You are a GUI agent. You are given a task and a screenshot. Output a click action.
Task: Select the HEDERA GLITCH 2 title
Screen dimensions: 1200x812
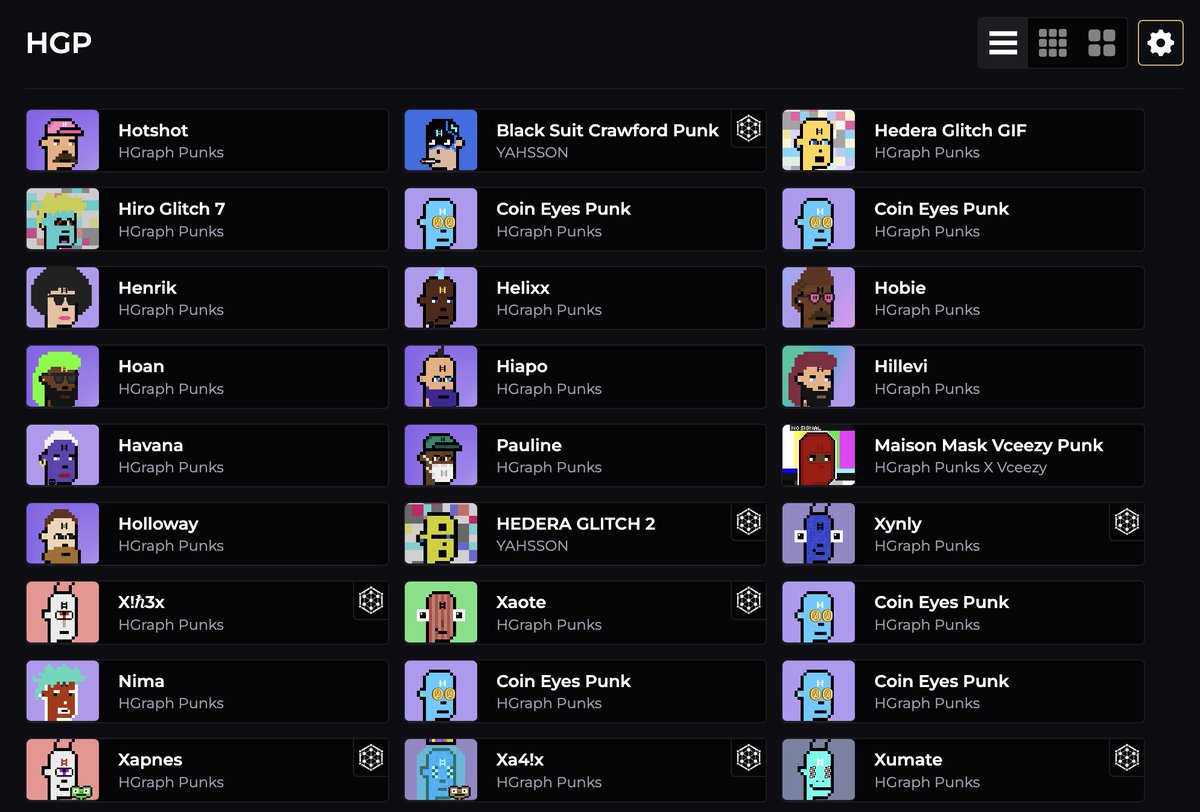pyautogui.click(x=576, y=524)
